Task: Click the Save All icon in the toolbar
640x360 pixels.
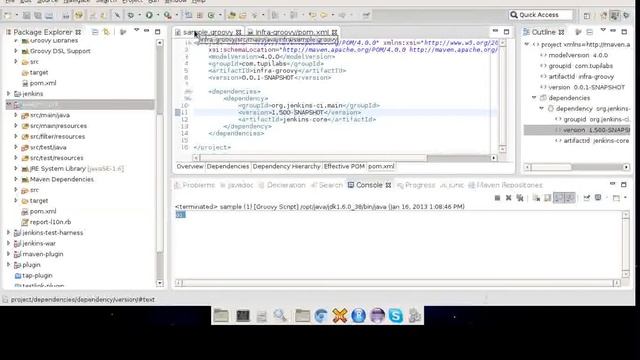Action: (x=38, y=16)
